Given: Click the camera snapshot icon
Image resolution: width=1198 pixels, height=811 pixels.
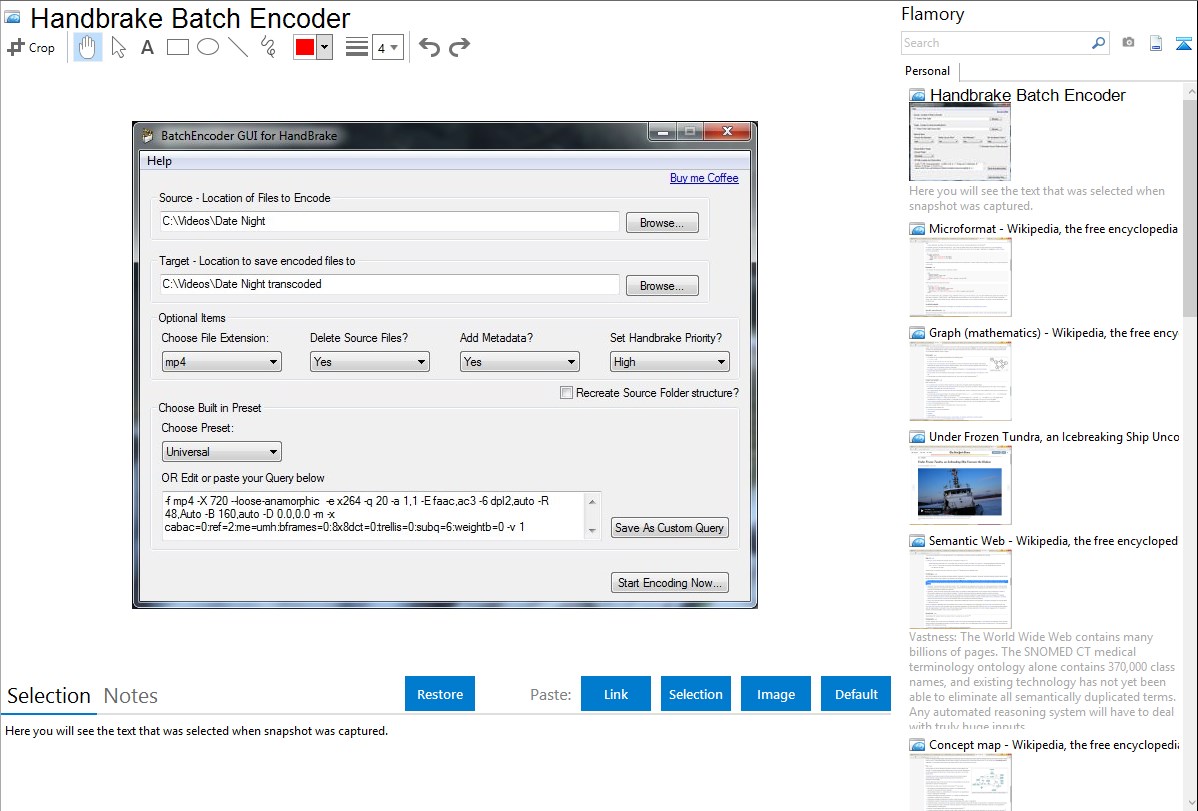Looking at the screenshot, I should pyautogui.click(x=1128, y=43).
